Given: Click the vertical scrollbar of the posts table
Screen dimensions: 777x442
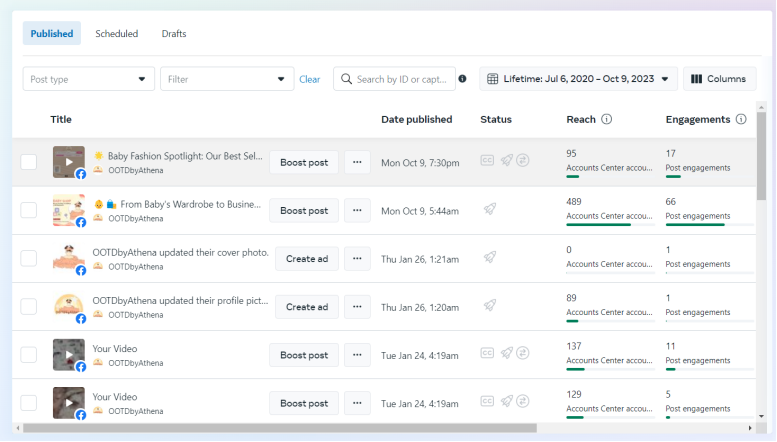Looking at the screenshot, I should [x=761, y=156].
